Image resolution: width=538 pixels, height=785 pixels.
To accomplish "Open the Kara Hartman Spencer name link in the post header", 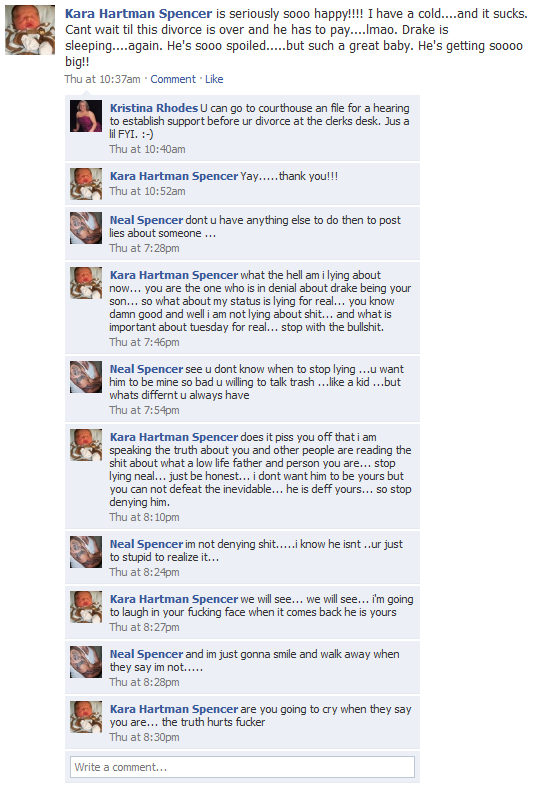I will (139, 14).
